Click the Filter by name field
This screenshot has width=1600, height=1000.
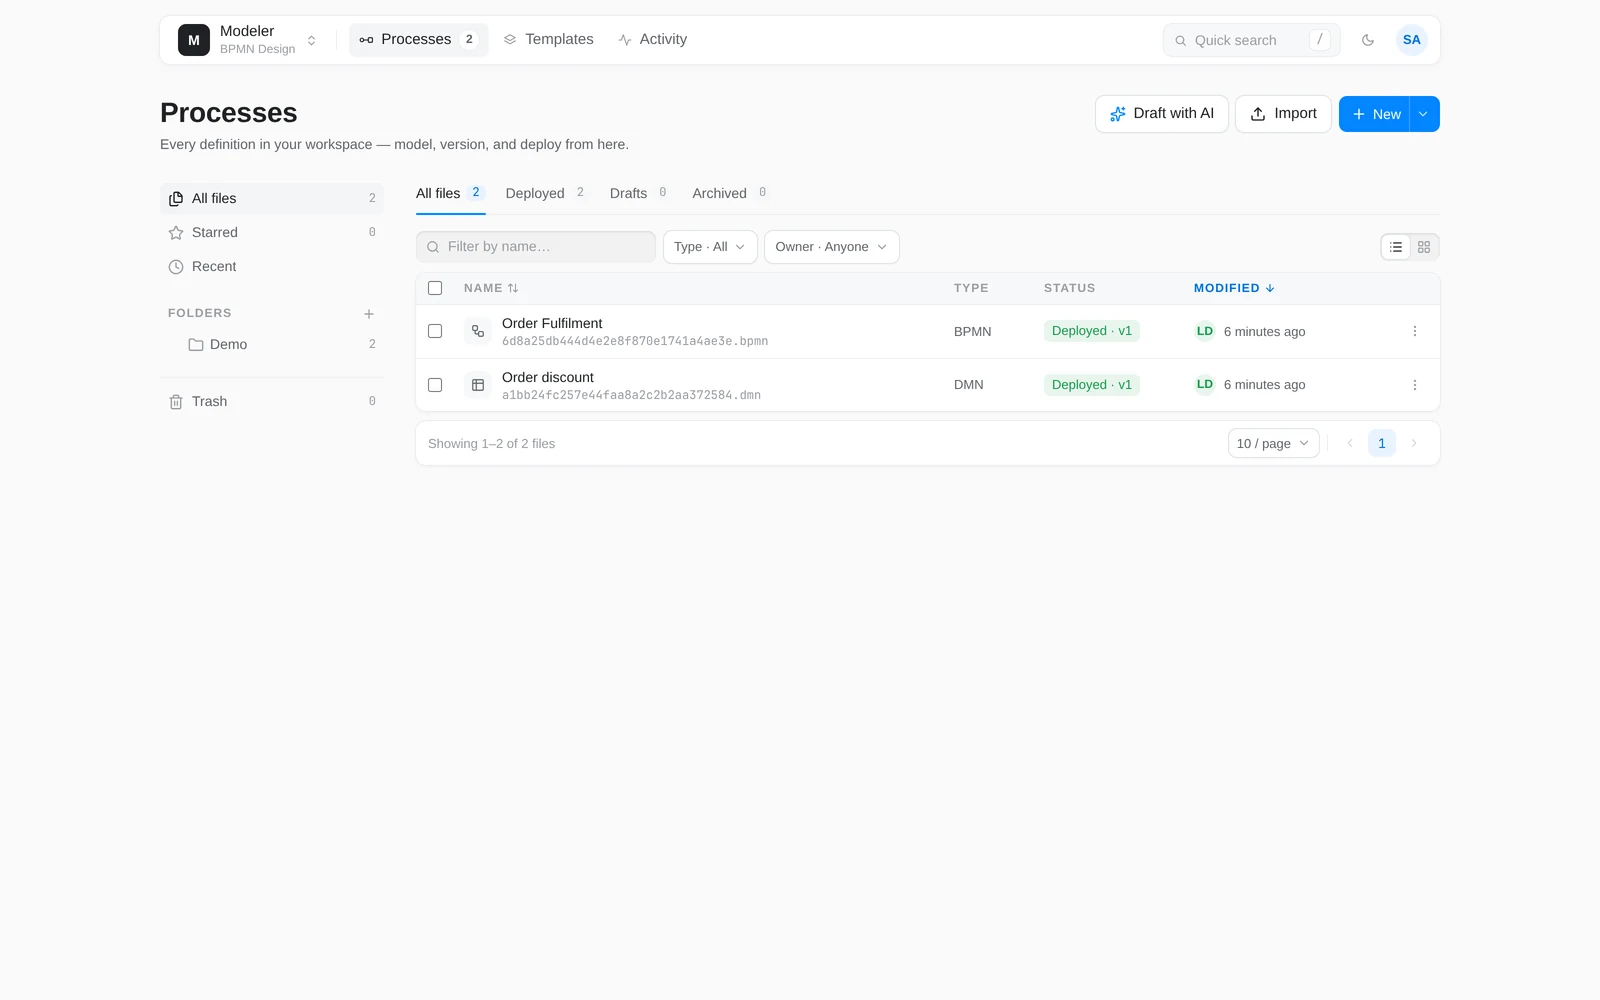click(x=536, y=247)
